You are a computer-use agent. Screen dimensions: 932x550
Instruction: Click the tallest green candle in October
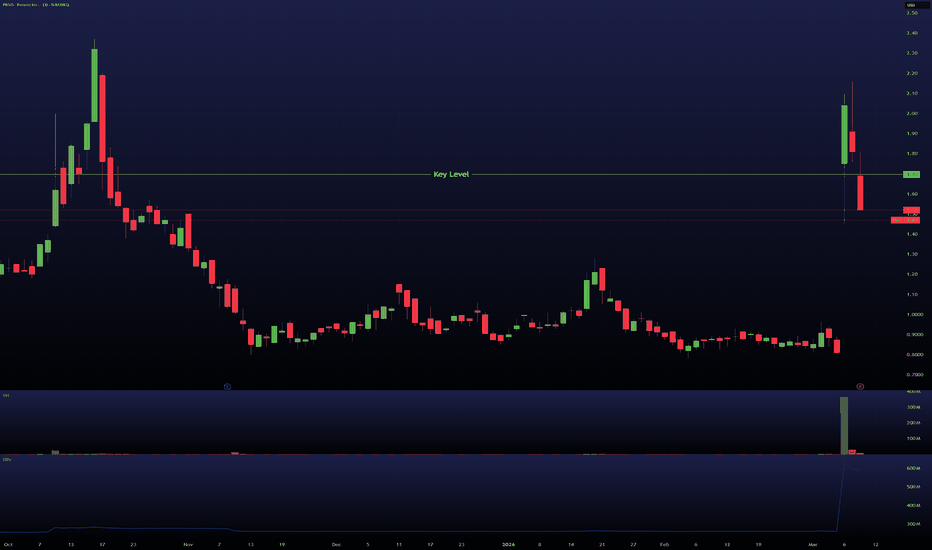95,85
